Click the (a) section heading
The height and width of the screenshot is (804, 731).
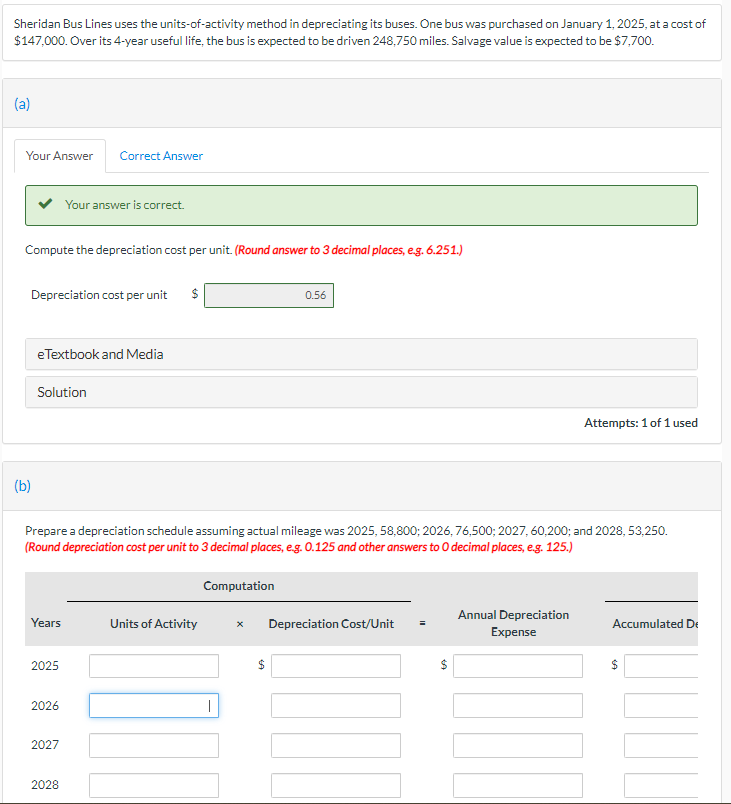tap(22, 104)
